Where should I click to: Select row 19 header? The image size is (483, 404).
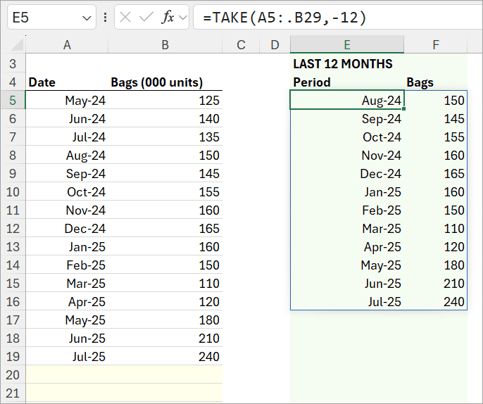click(x=13, y=356)
